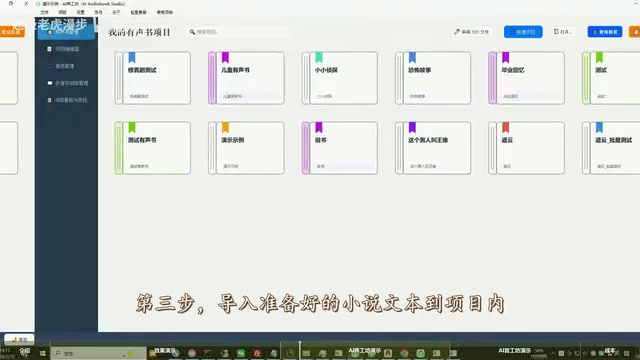Select the highlighted first sidebar item
The width and height of the screenshot is (640, 360).
[x=66, y=32]
